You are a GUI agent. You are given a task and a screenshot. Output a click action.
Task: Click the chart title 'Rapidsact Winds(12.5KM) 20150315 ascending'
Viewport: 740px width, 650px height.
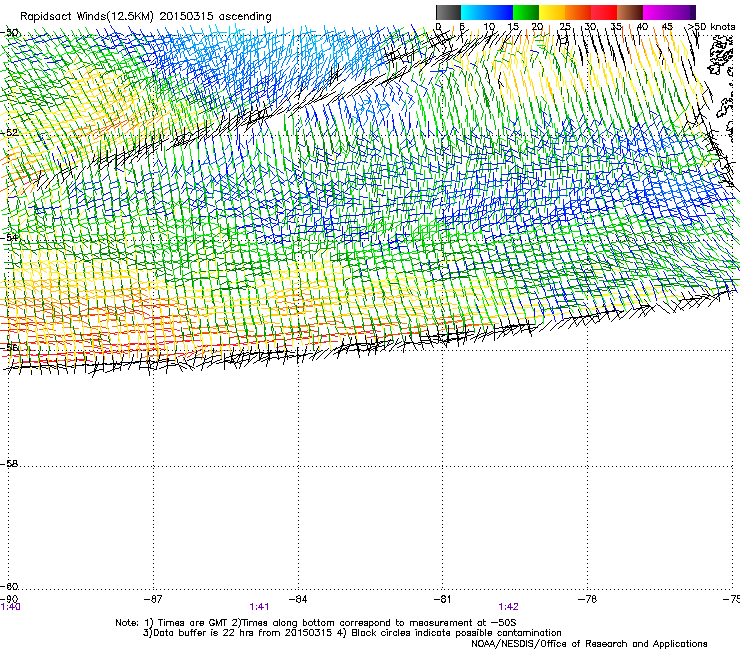point(146,17)
